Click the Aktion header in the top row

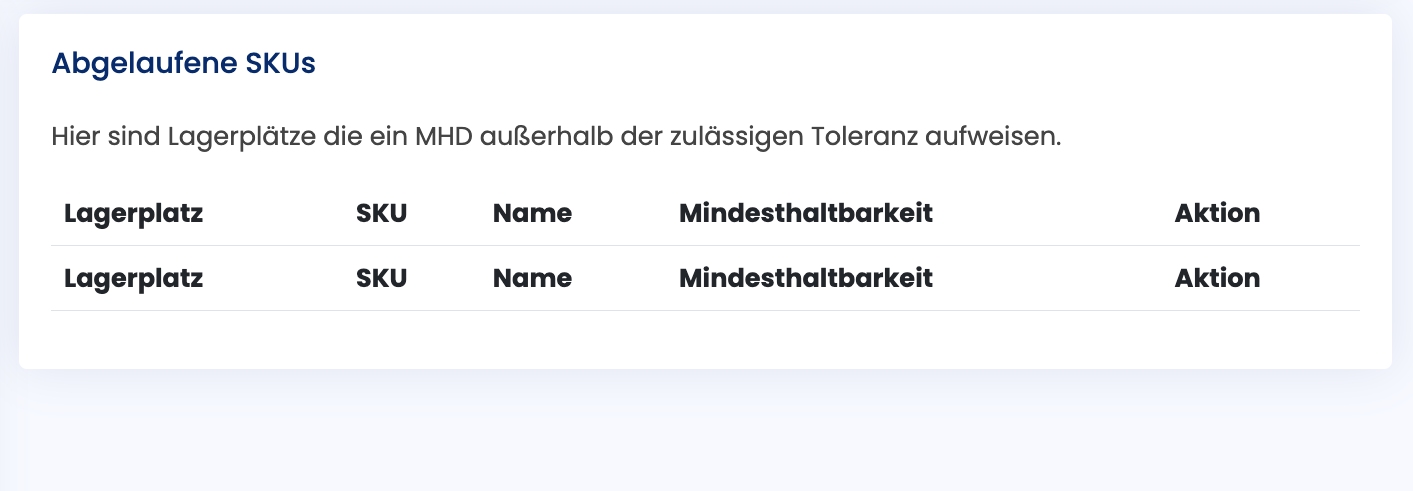(x=1217, y=213)
